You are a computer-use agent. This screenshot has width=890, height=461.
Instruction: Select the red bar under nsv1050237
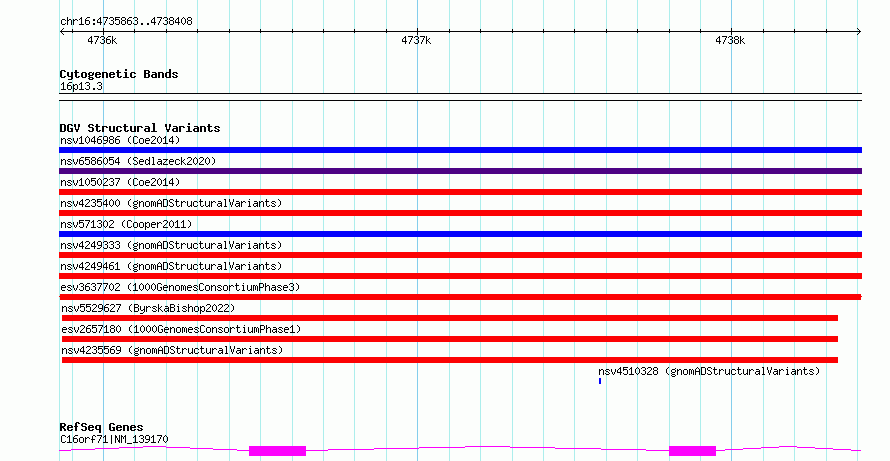coord(460,192)
